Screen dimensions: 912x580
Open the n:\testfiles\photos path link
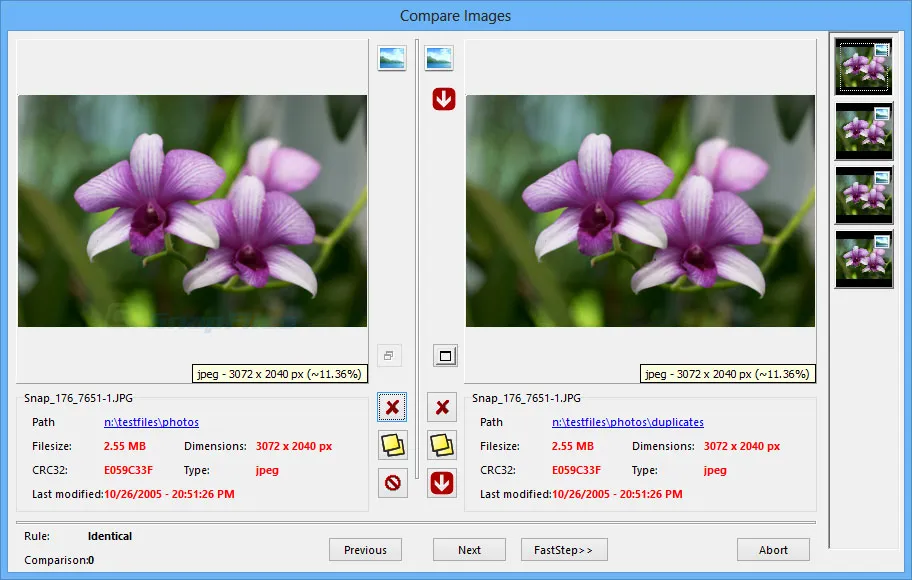pos(151,422)
